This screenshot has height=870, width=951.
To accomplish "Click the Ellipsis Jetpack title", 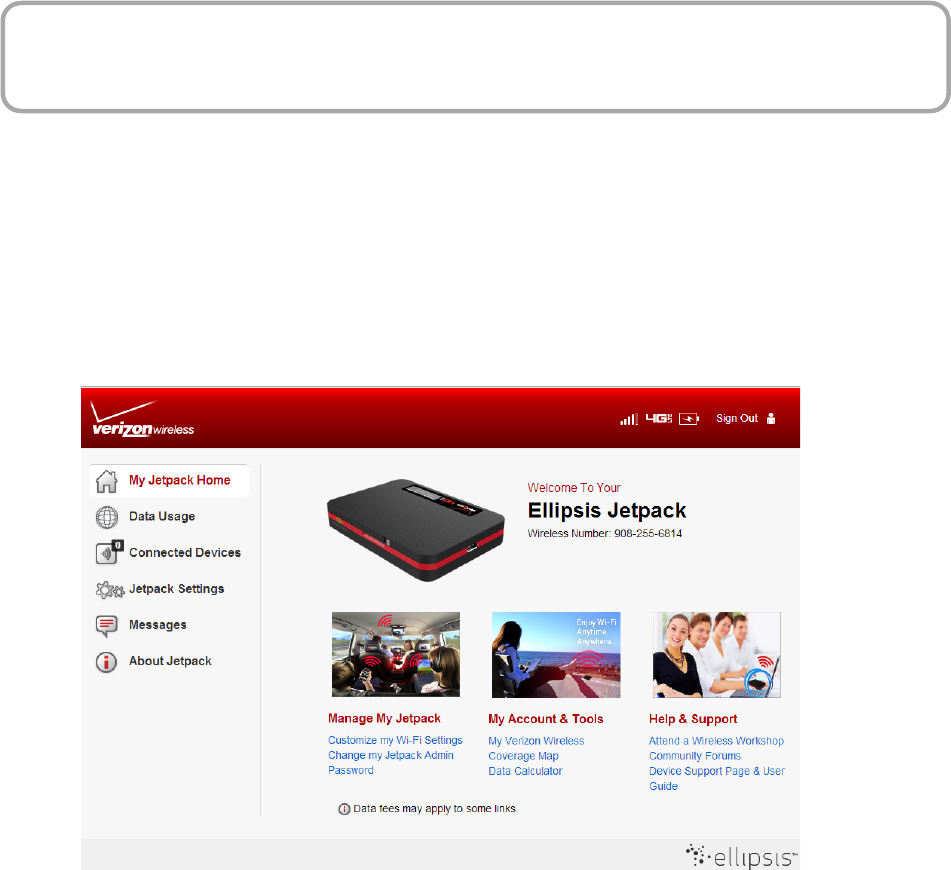I will click(x=607, y=511).
